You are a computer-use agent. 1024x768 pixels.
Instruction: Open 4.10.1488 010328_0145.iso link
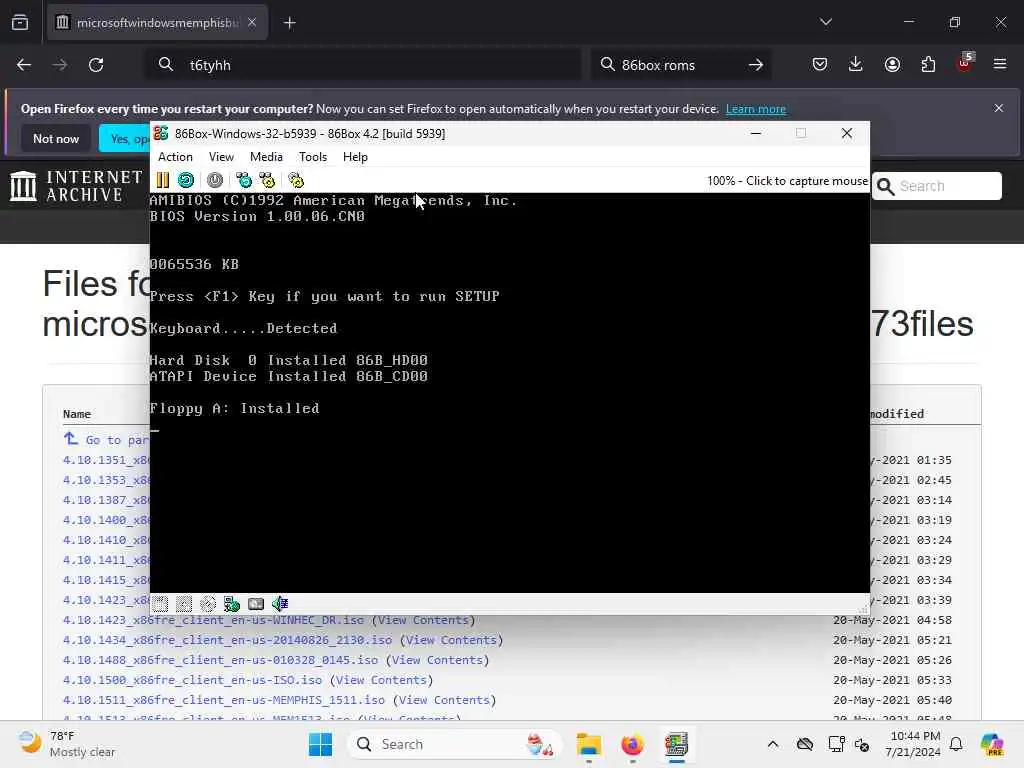220,660
